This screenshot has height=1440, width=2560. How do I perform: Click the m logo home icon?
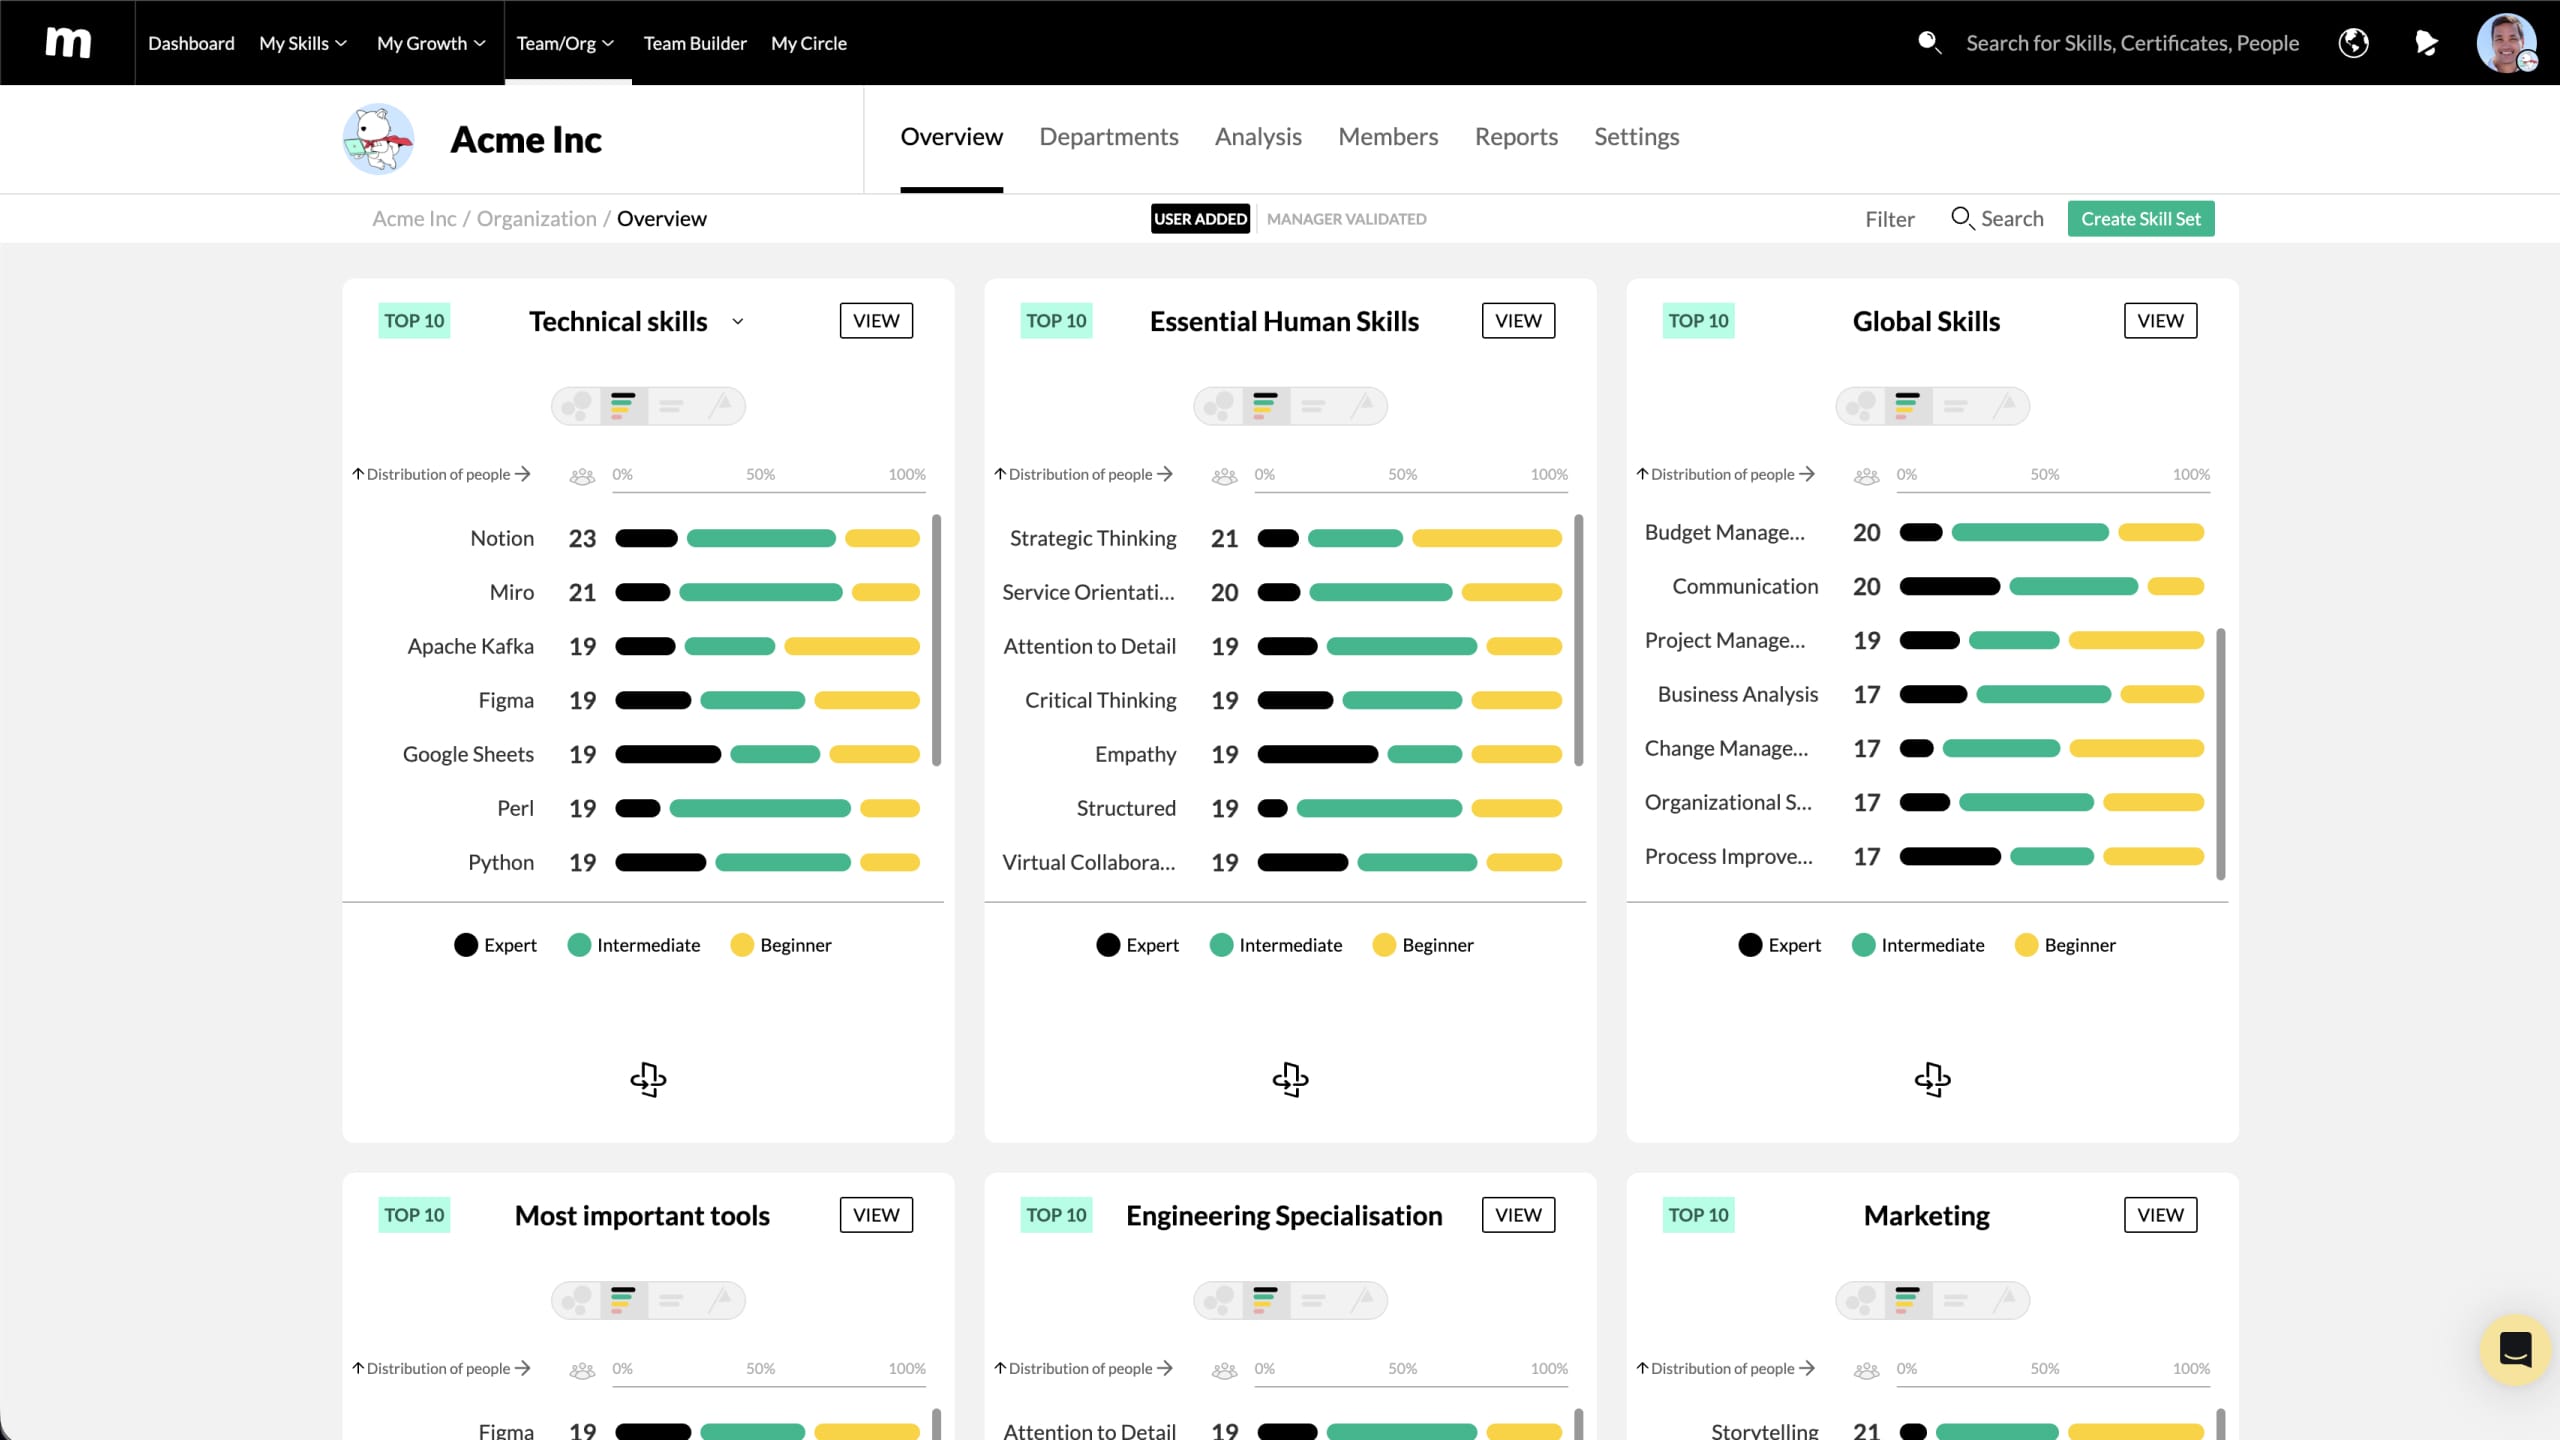click(68, 43)
